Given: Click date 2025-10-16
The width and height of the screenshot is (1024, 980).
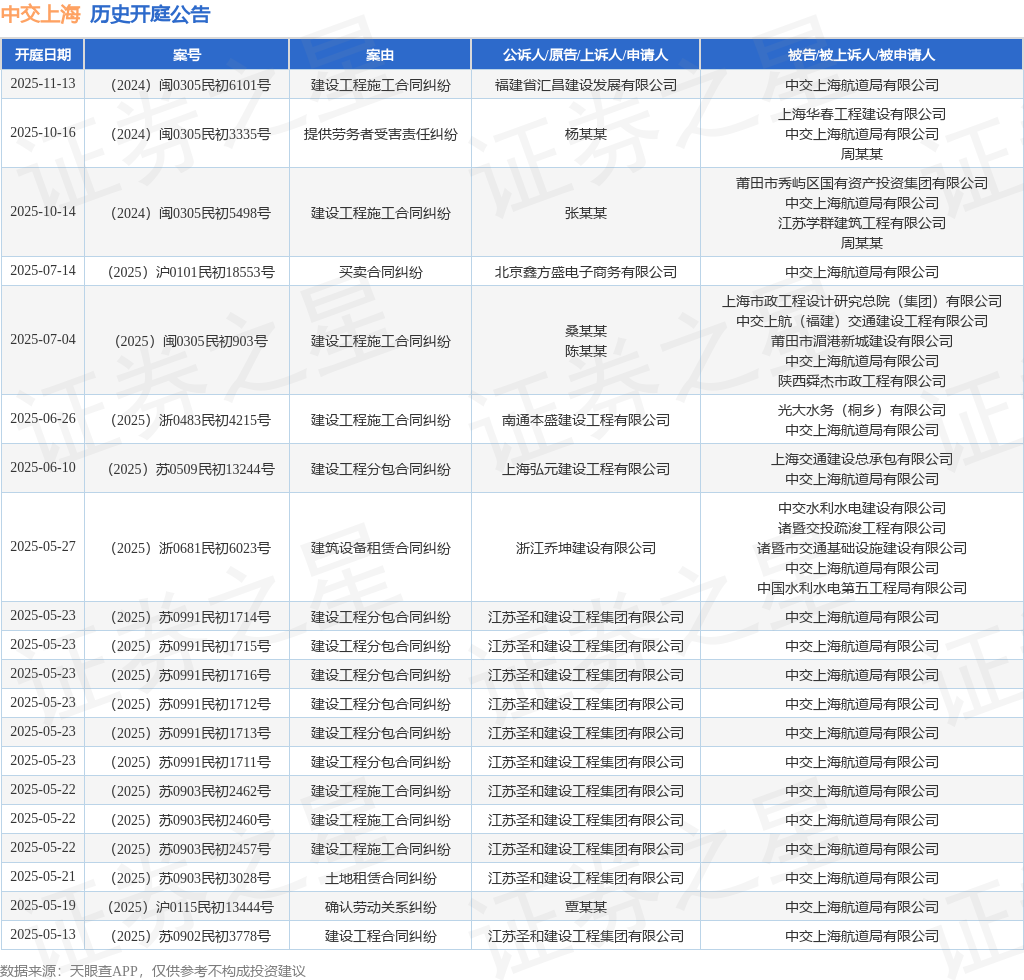Looking at the screenshot, I should (x=43, y=133).
